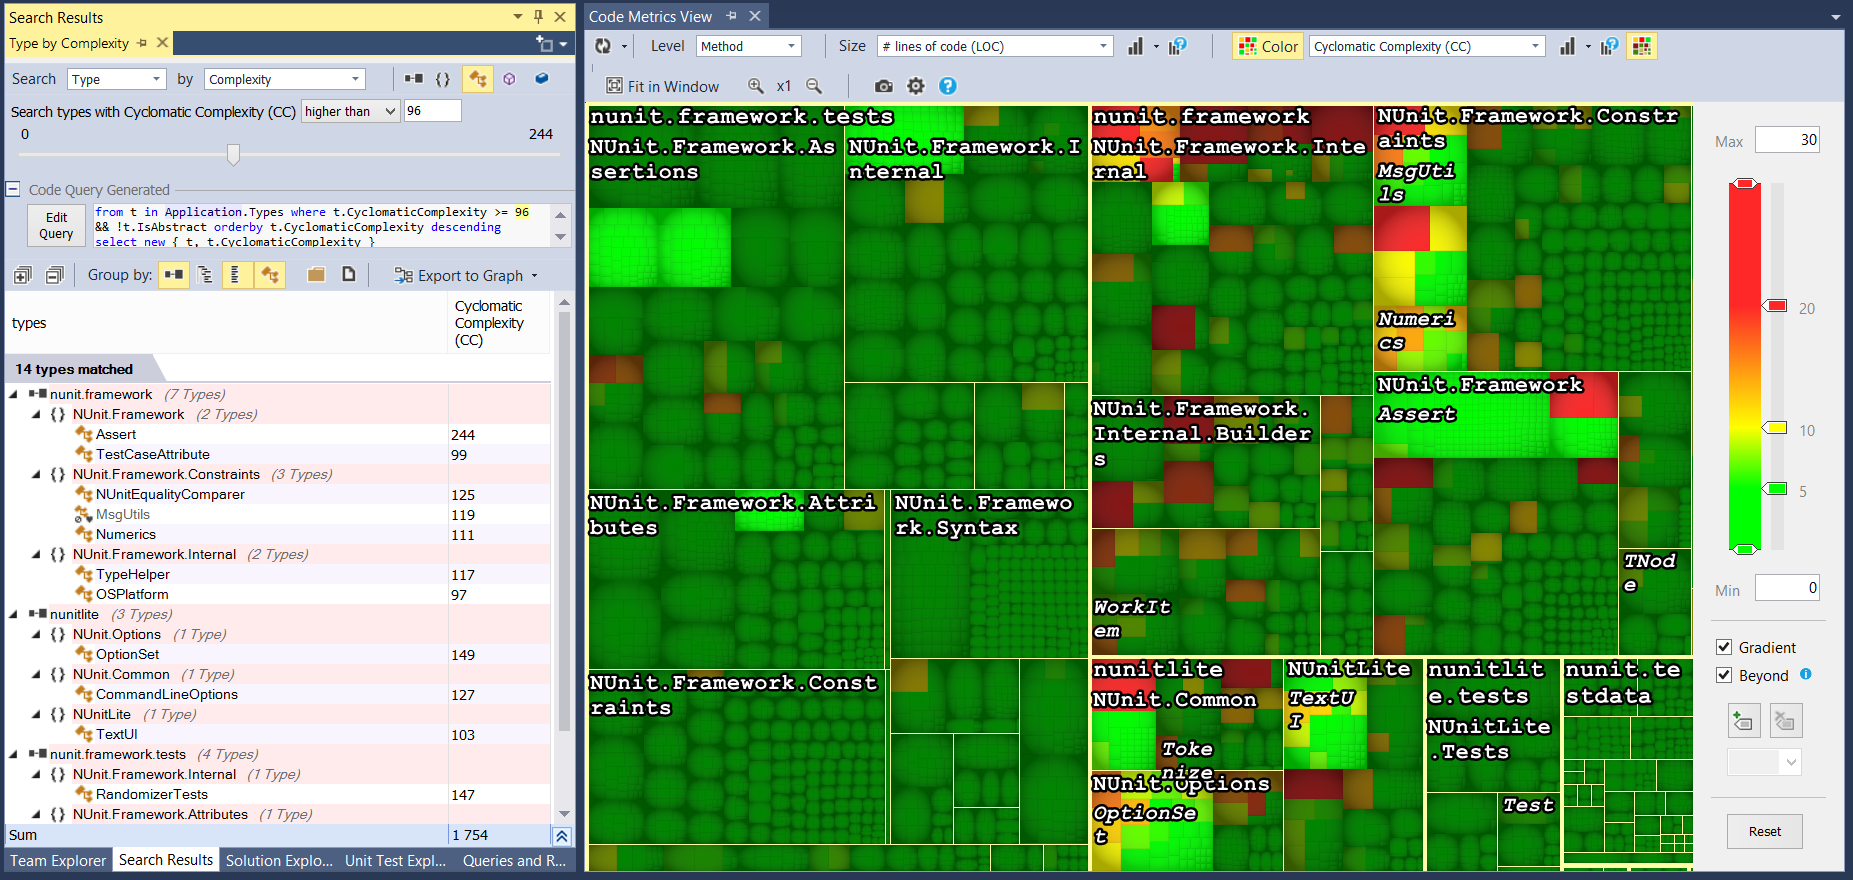The height and width of the screenshot is (880, 1853).
Task: Click the Edit Query button
Action: click(56, 226)
